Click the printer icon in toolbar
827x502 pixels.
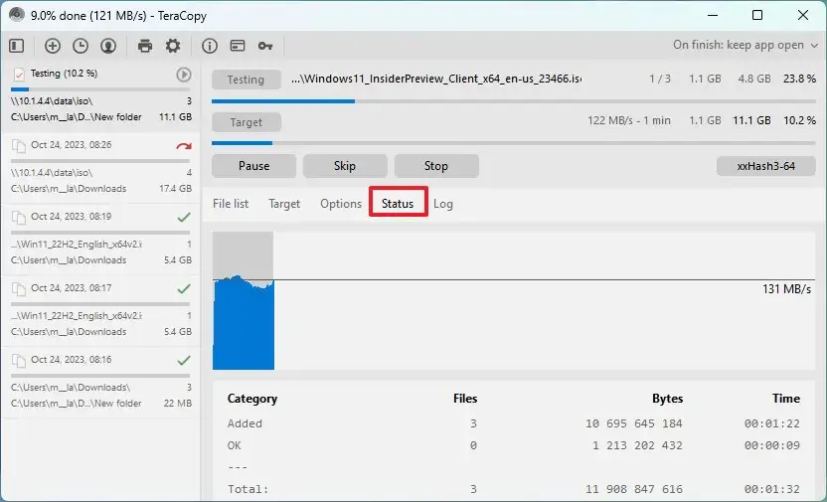[x=145, y=46]
